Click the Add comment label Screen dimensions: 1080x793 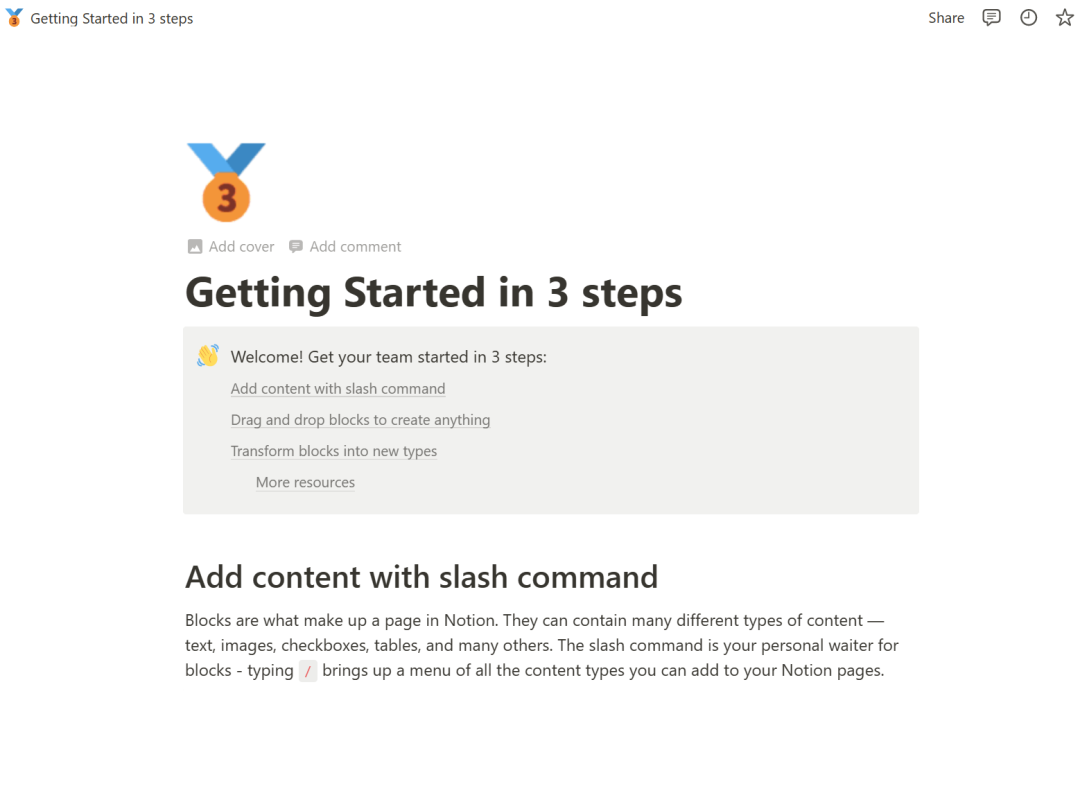[x=355, y=247]
